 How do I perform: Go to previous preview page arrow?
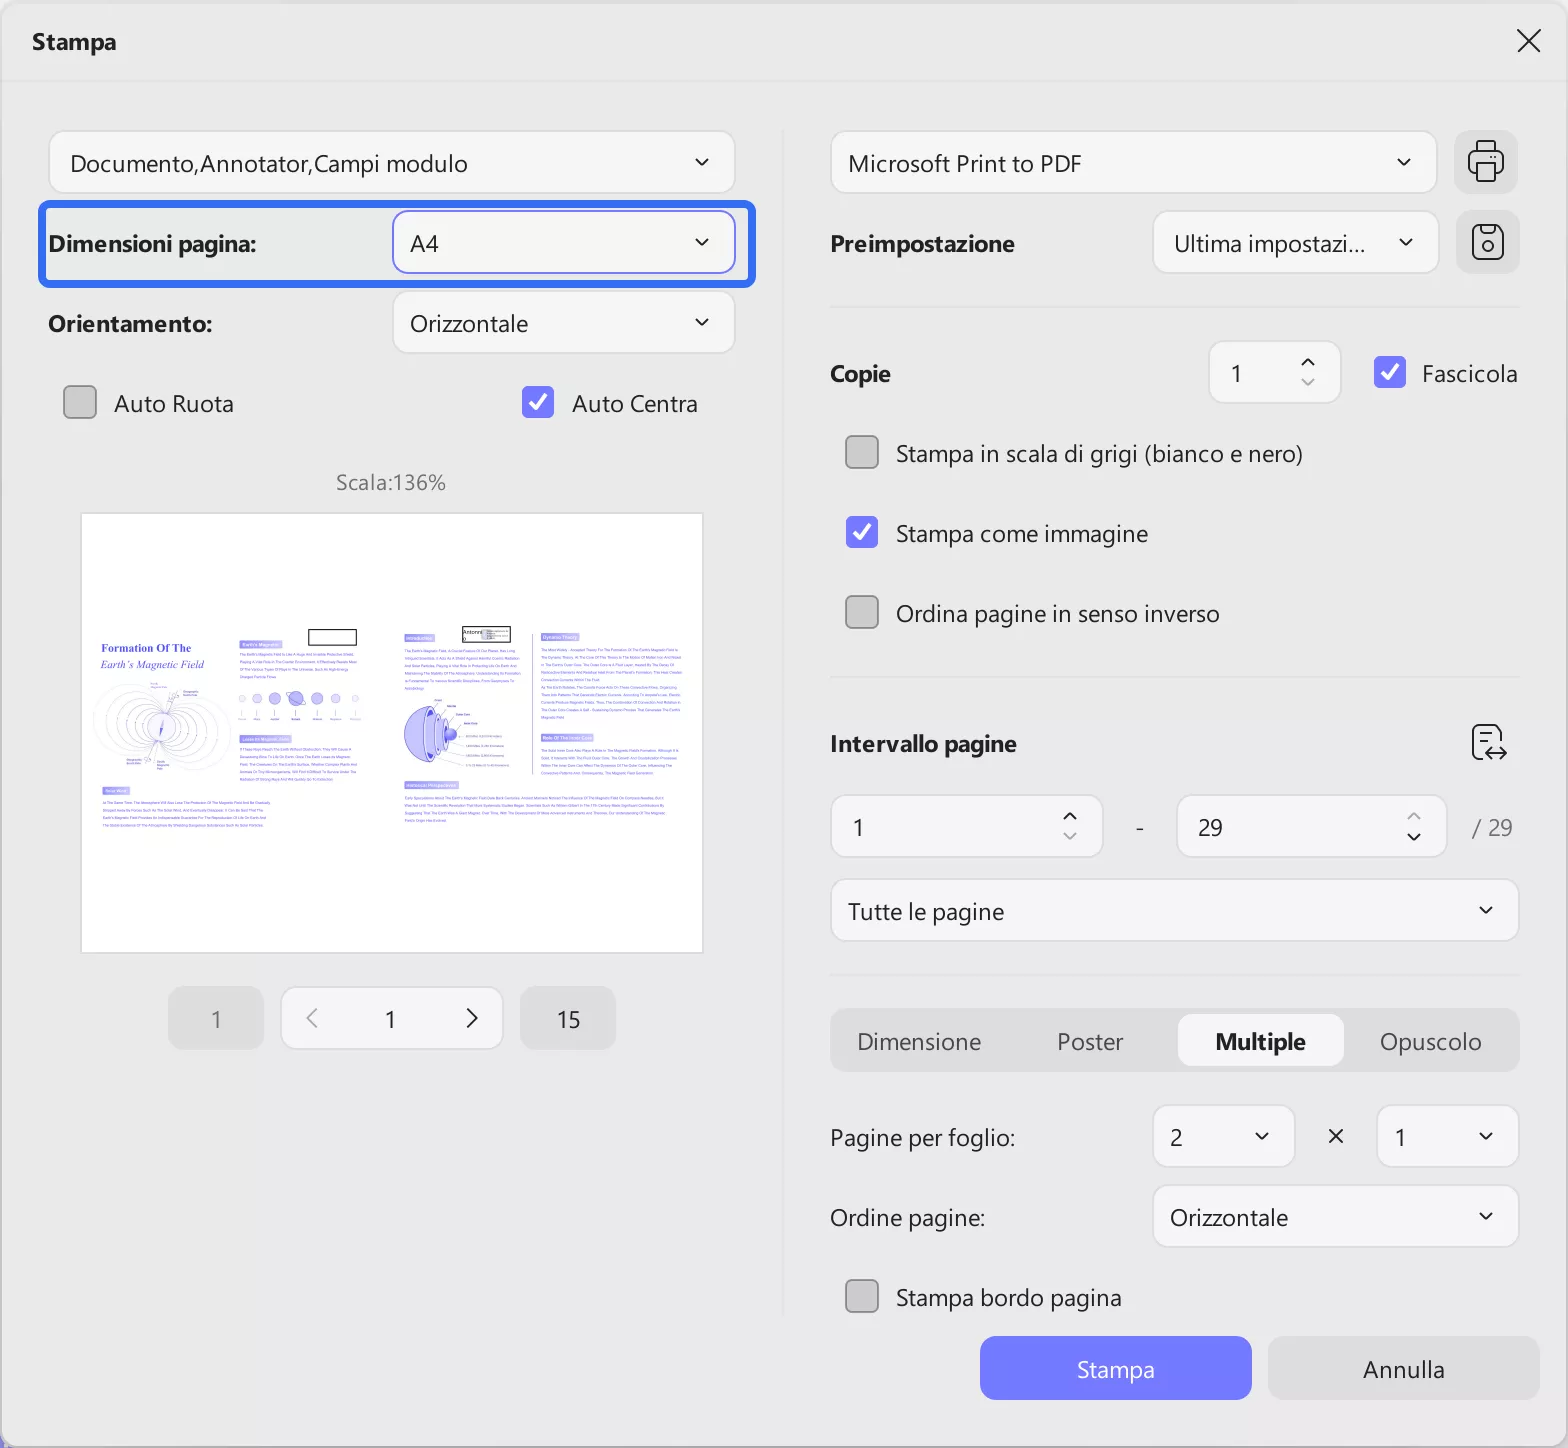click(x=312, y=1018)
